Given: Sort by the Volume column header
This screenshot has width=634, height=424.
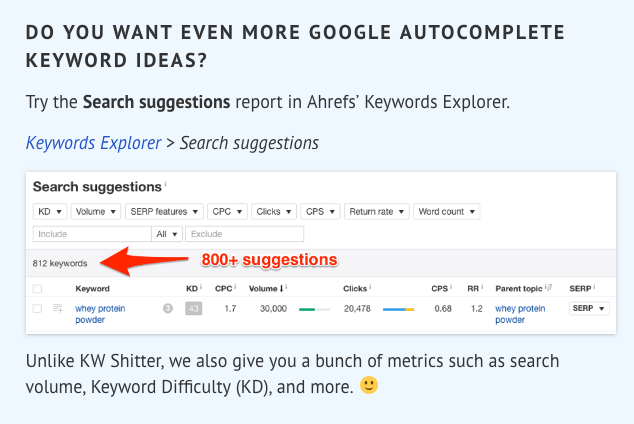Looking at the screenshot, I should (x=264, y=289).
